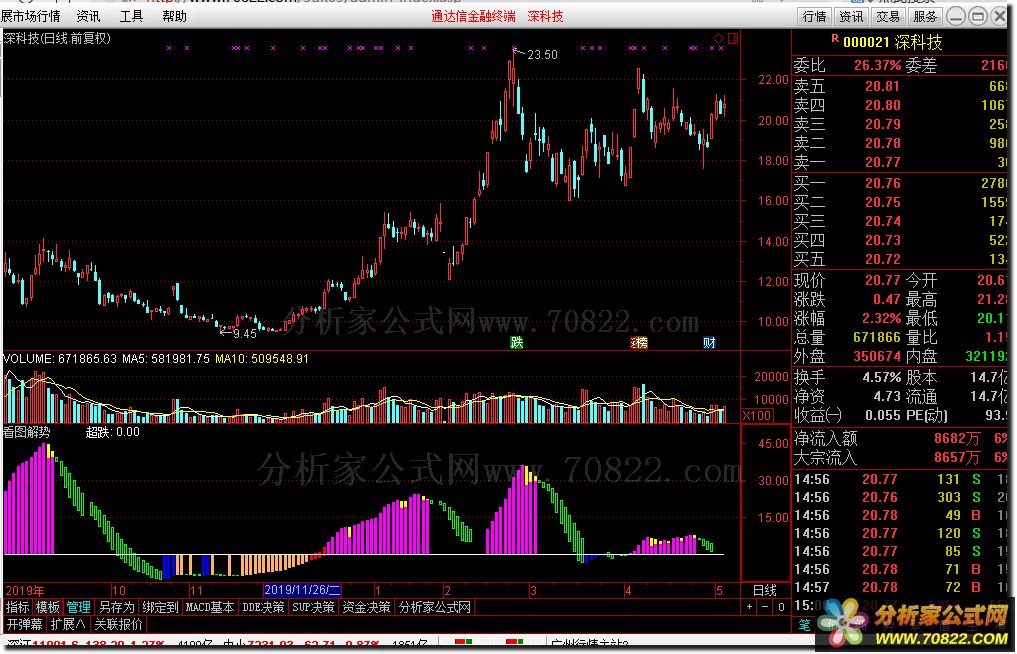
Task: Select the 管理 tab
Action: tap(78, 607)
